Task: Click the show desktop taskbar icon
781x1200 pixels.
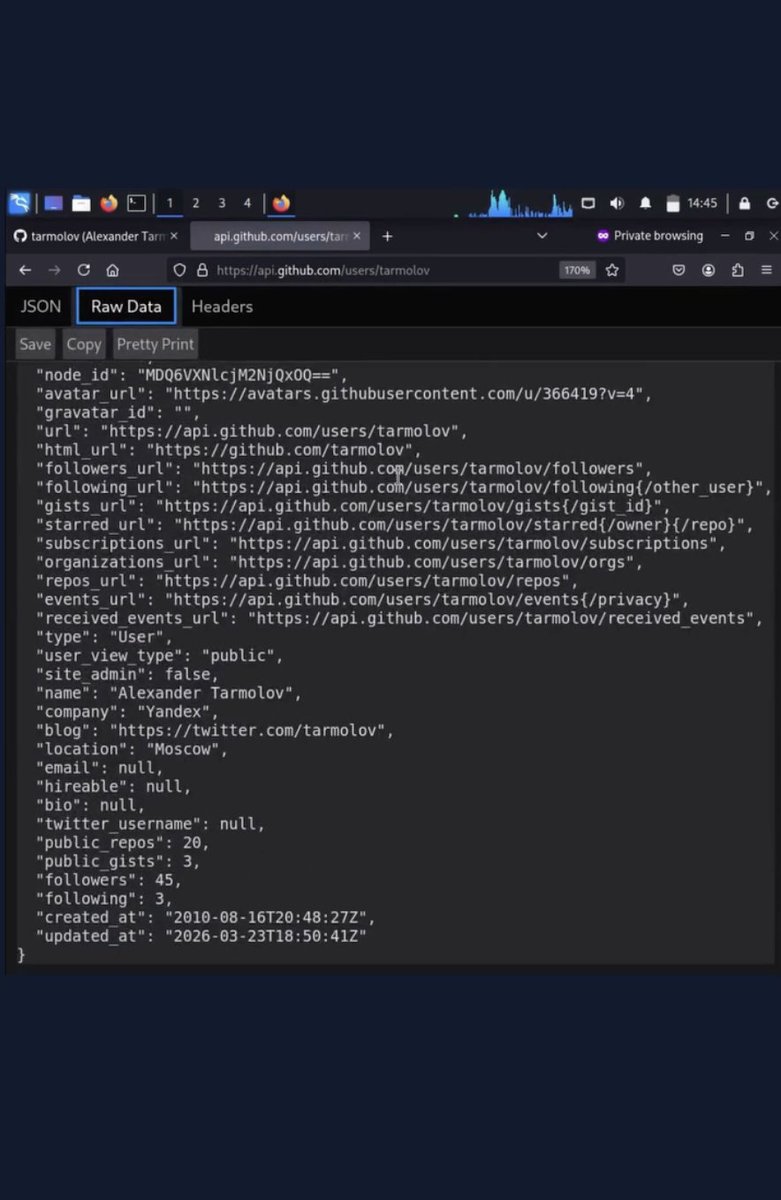Action: [53, 203]
